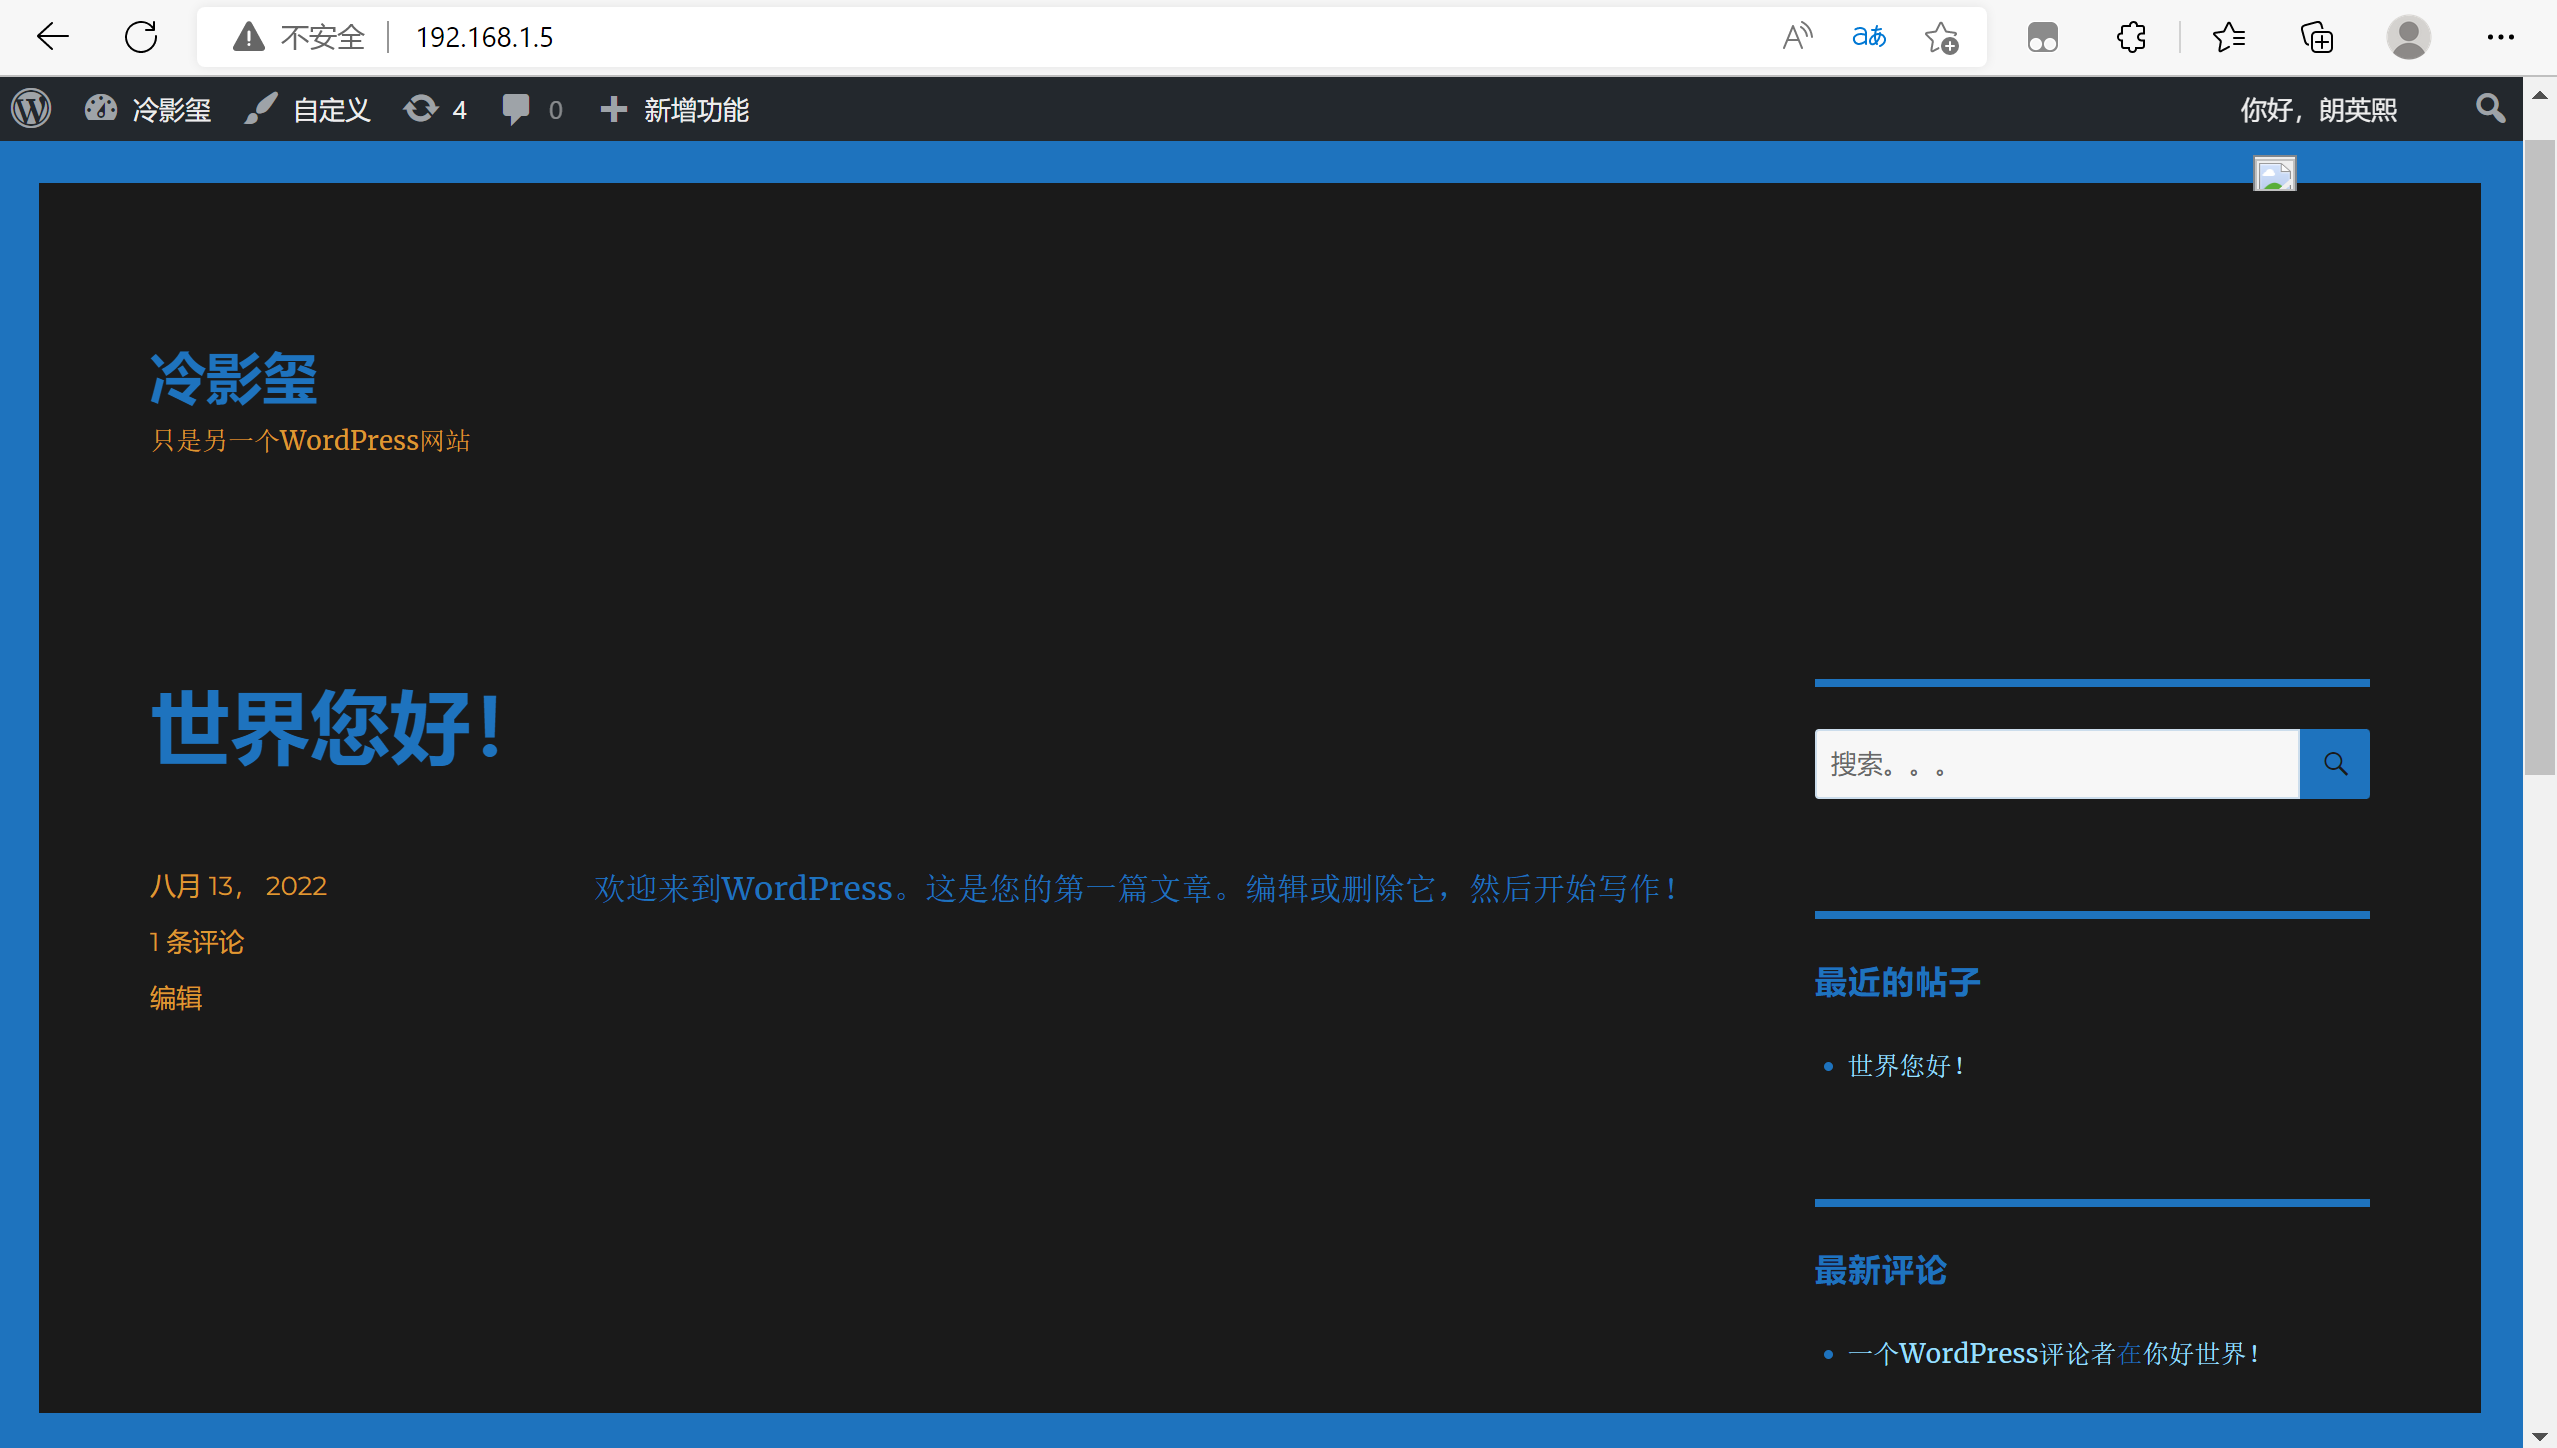Open the 冷影玺 site dashboard menu
Screen dimensions: 2557x1448
pos(147,109)
